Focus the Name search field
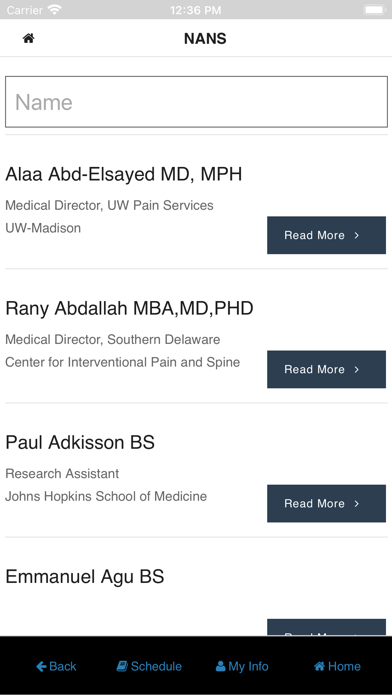The height and width of the screenshot is (696, 392). tap(196, 102)
